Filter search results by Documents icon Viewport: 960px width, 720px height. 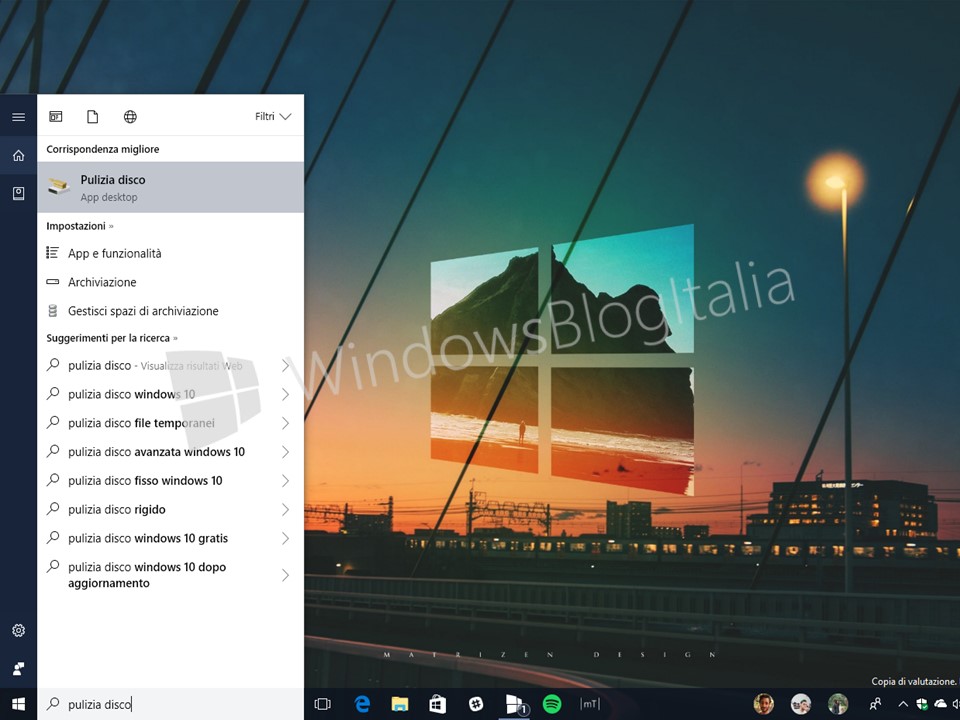(x=93, y=117)
